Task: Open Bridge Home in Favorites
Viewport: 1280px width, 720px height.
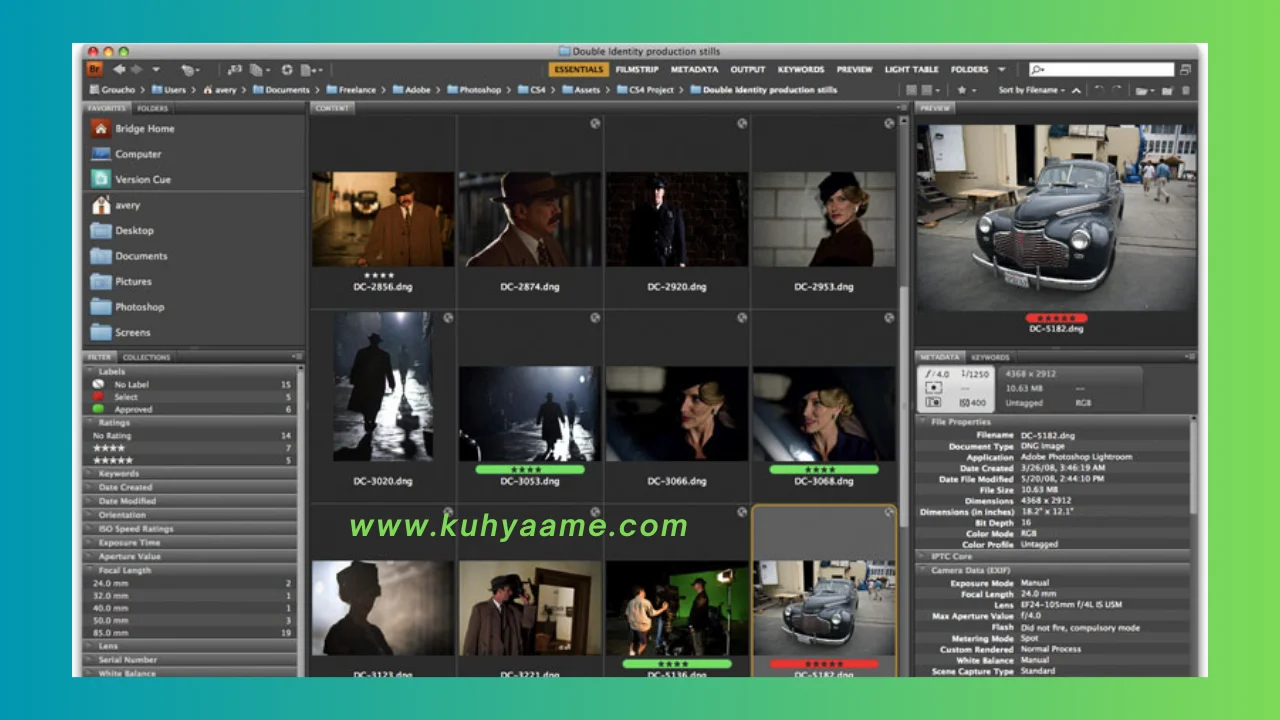Action: pos(133,129)
